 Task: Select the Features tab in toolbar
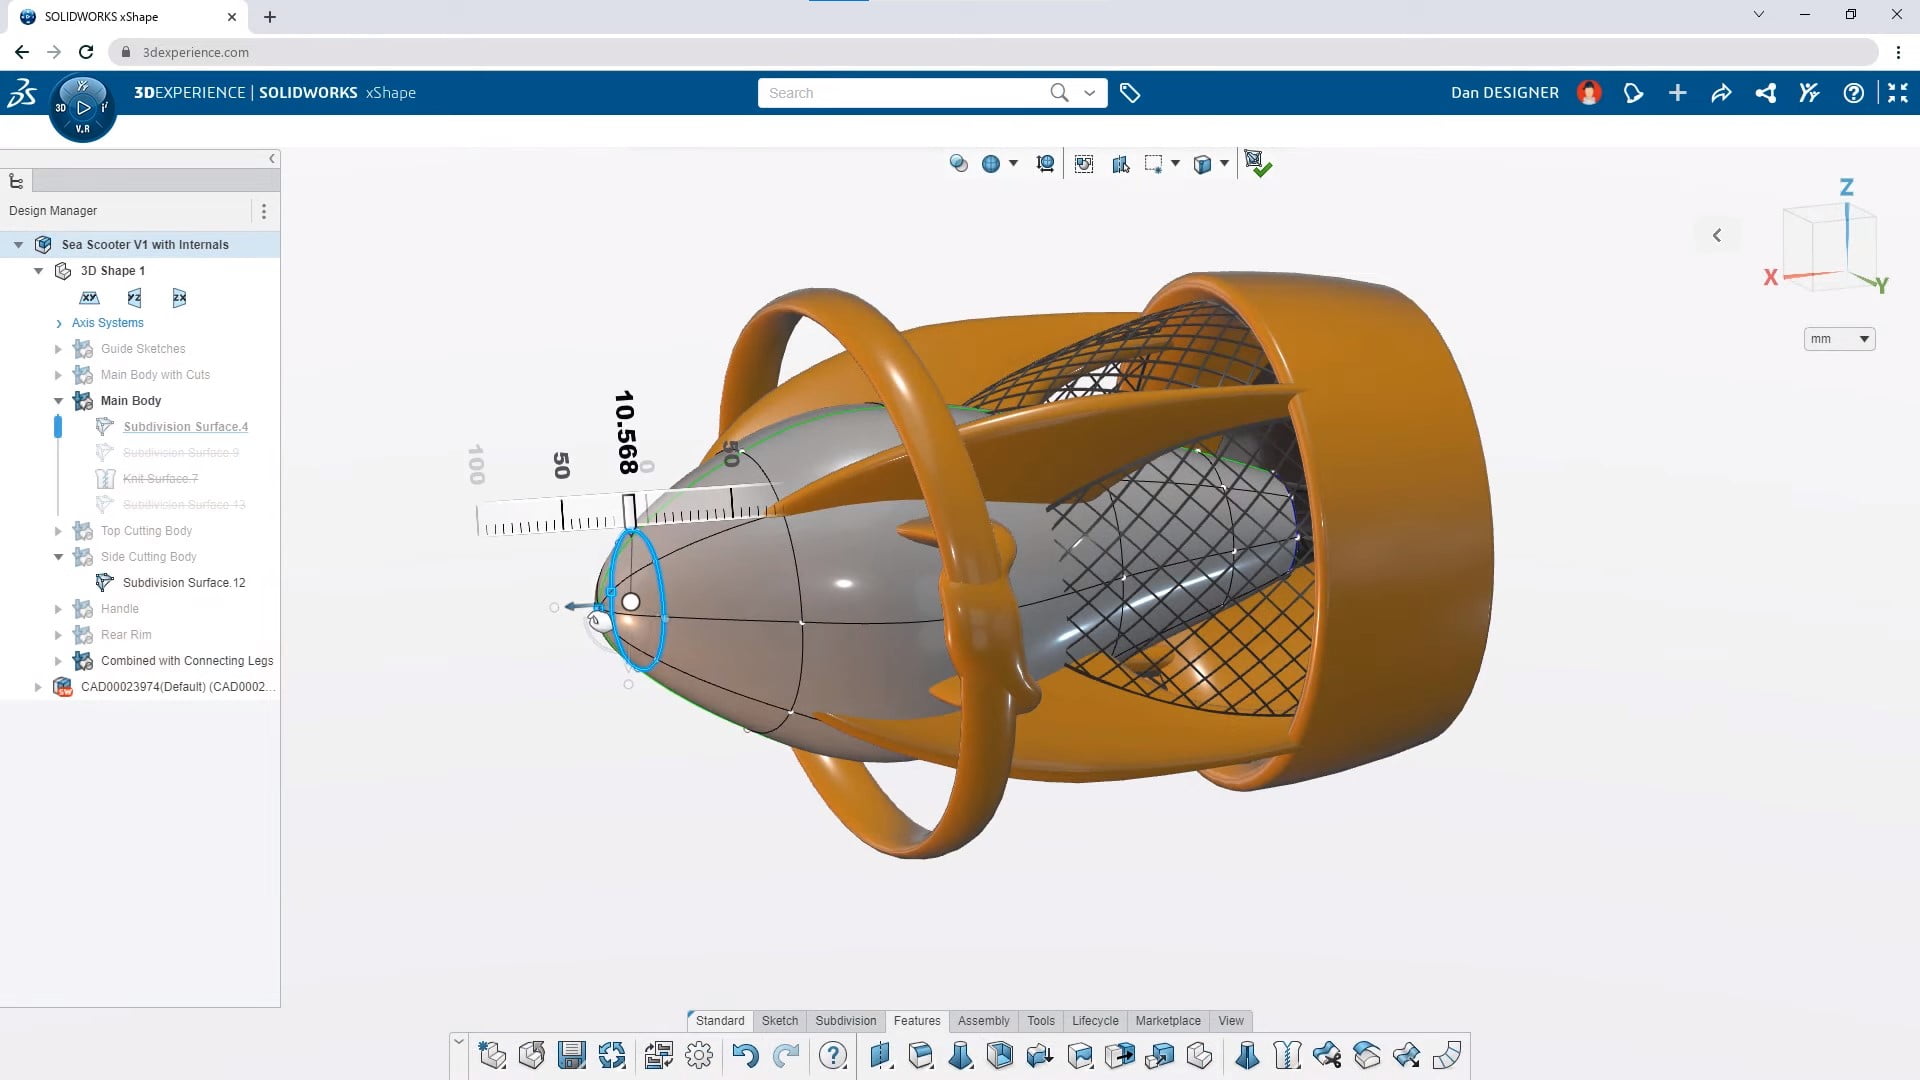(918, 1019)
